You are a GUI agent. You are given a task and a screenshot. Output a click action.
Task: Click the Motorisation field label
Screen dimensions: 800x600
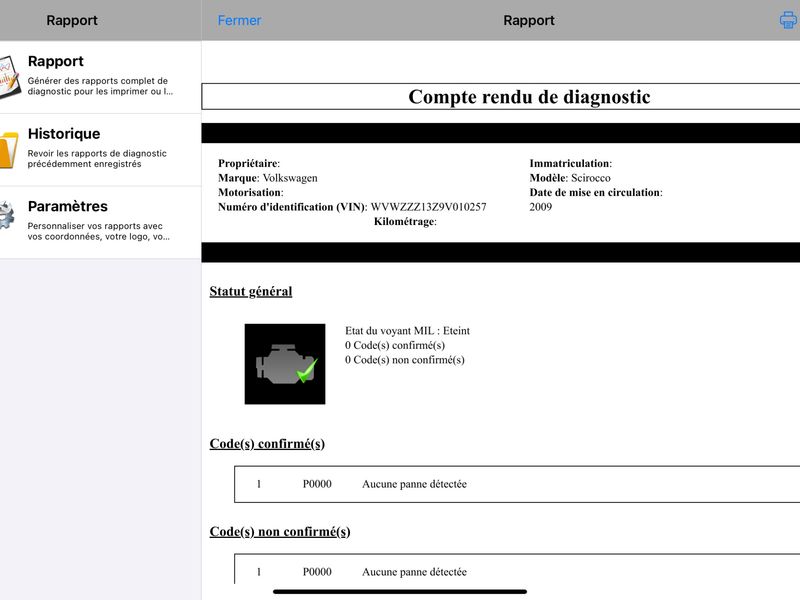pyautogui.click(x=251, y=192)
